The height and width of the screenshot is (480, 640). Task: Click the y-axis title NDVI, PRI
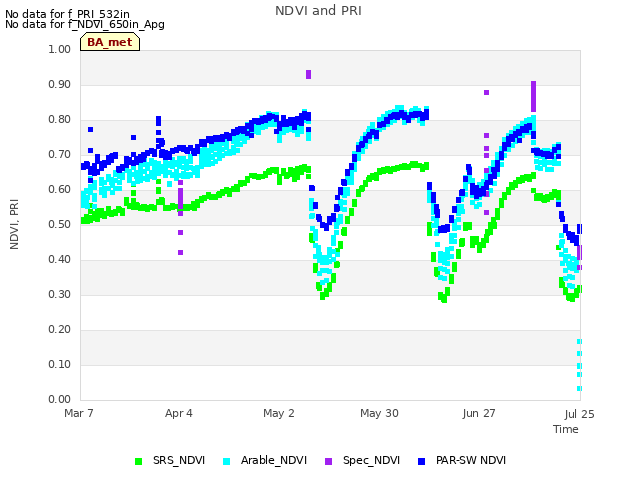pos(14,224)
